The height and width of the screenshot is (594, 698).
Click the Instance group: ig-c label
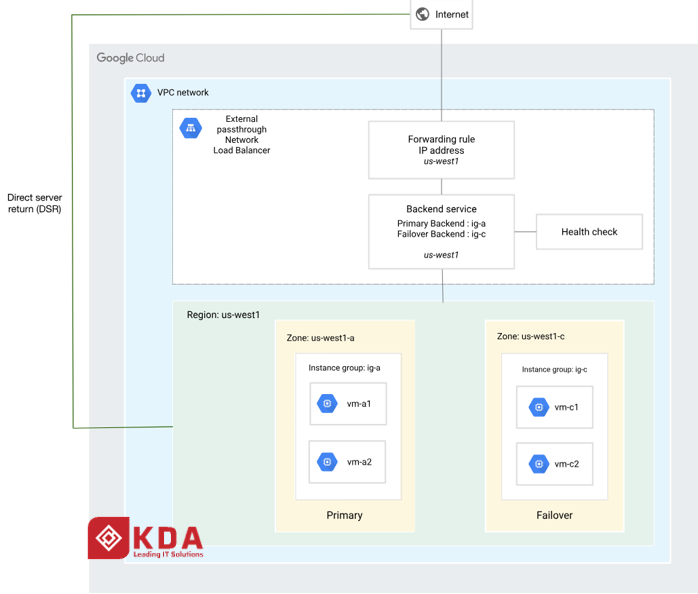554,370
